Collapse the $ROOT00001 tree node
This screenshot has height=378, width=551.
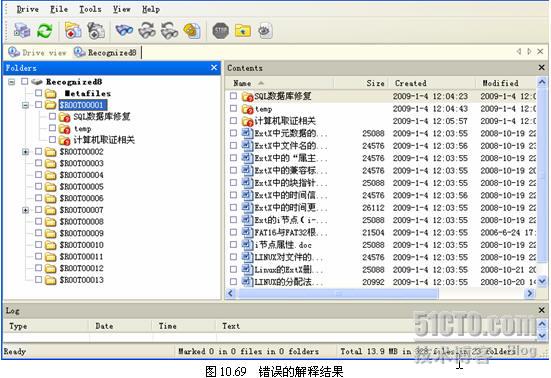[x=25, y=105]
